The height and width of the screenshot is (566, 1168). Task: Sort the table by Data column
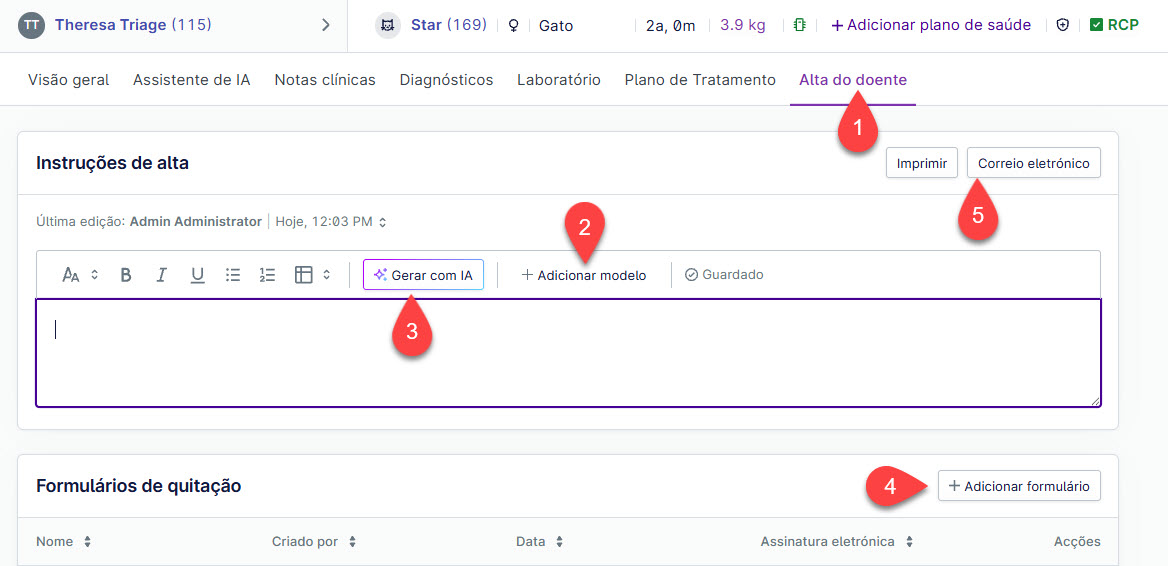pyautogui.click(x=559, y=541)
